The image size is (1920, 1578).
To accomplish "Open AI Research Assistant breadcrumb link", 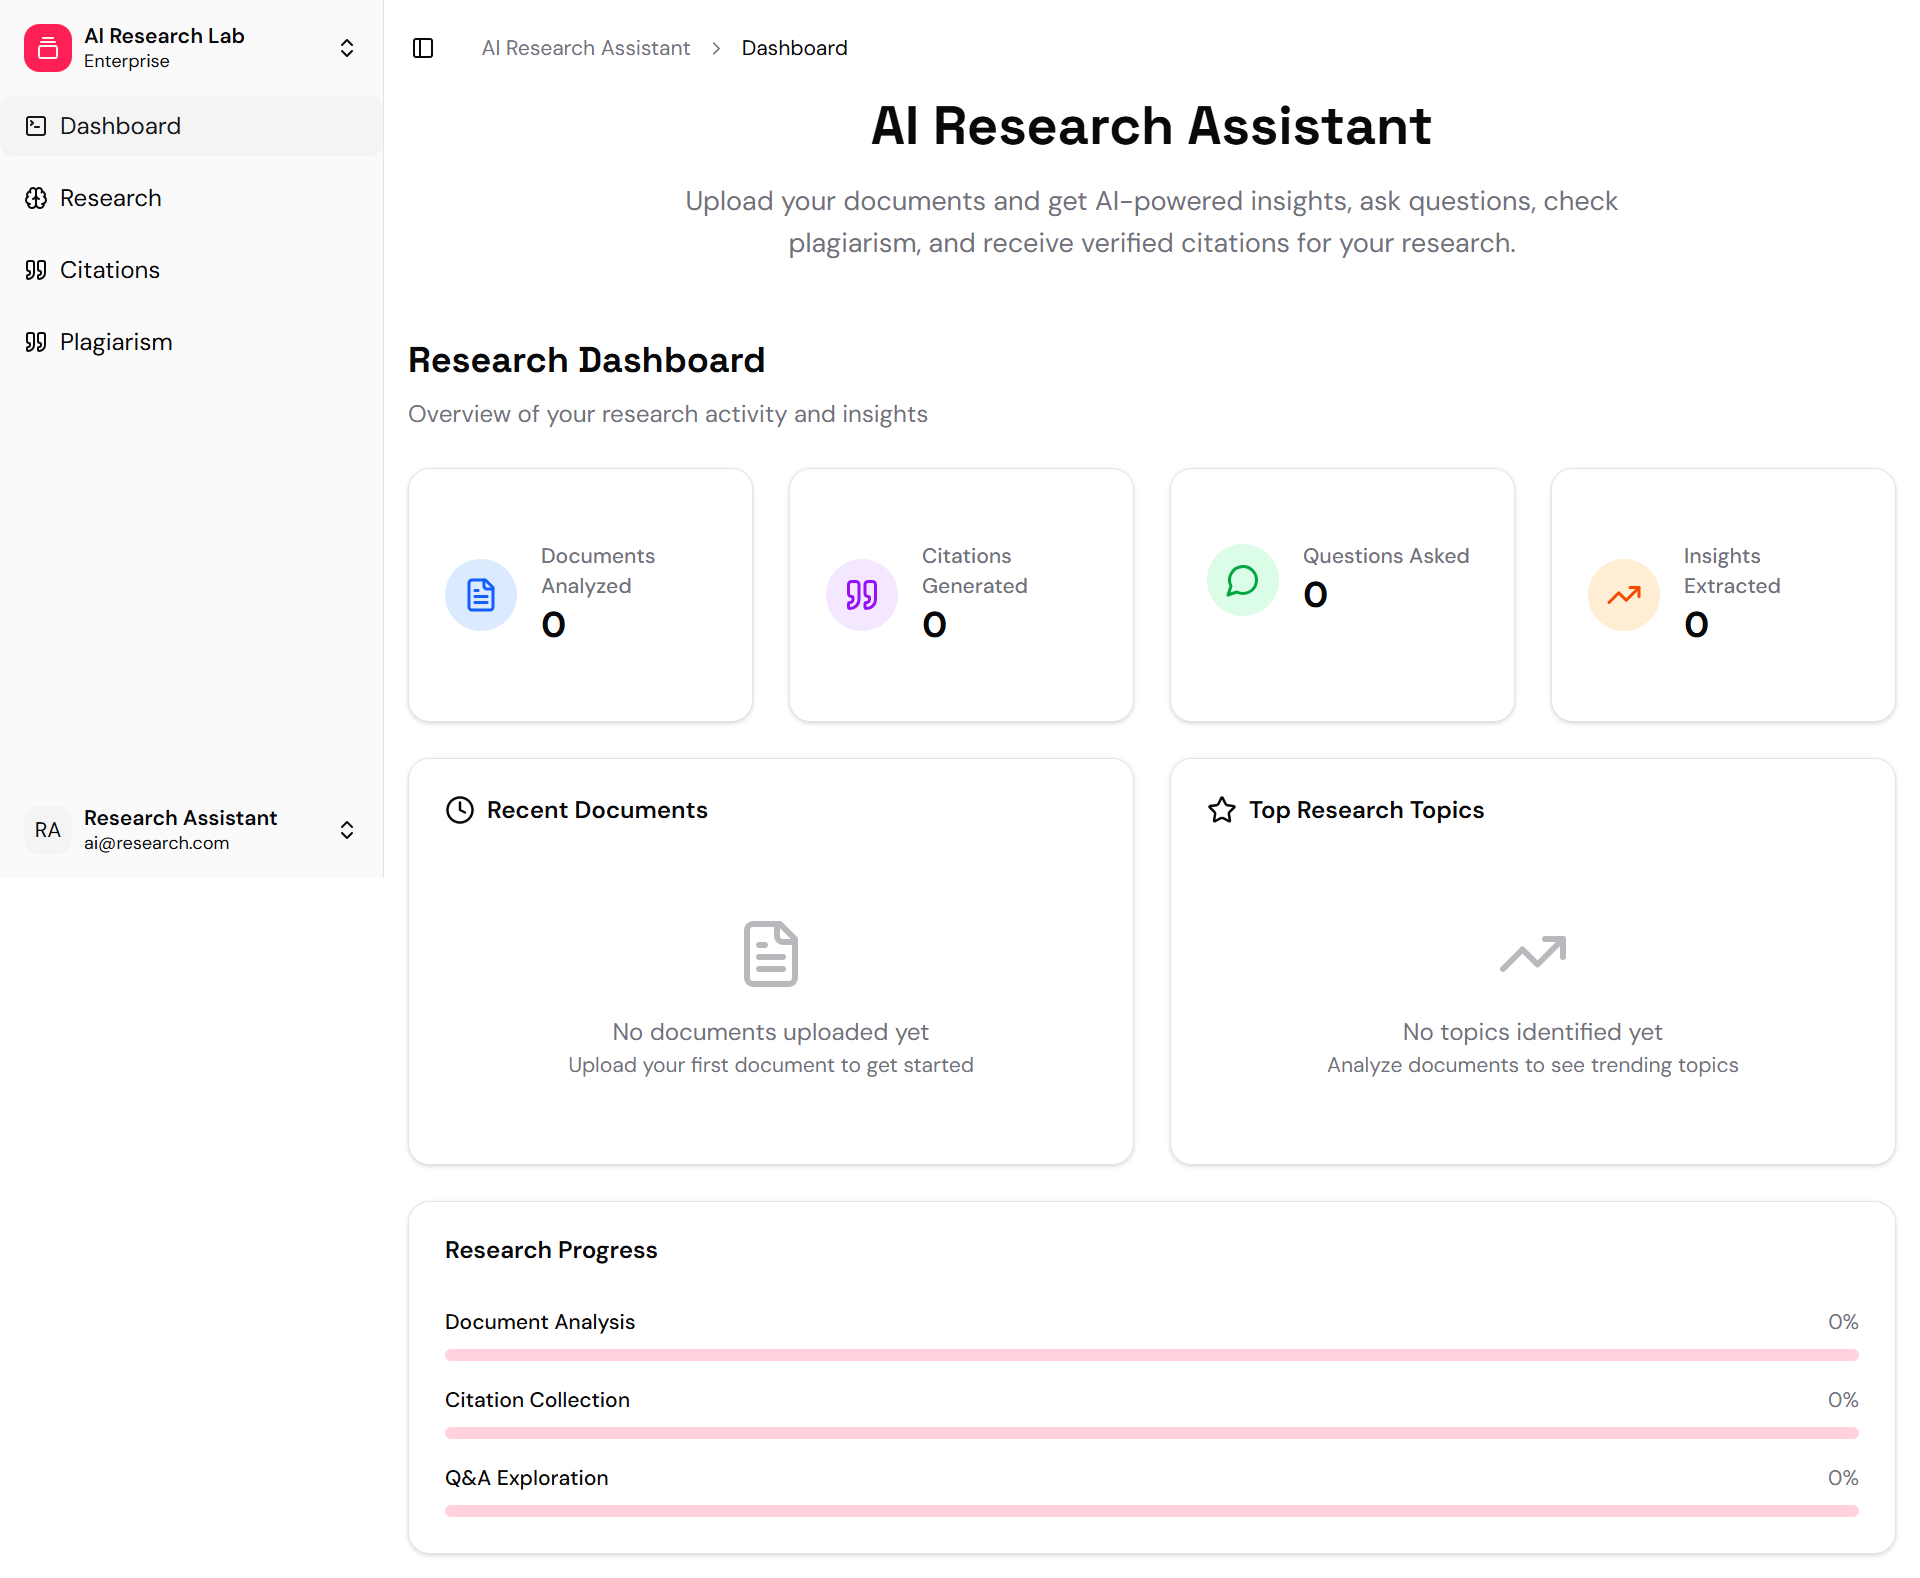I will [586, 47].
